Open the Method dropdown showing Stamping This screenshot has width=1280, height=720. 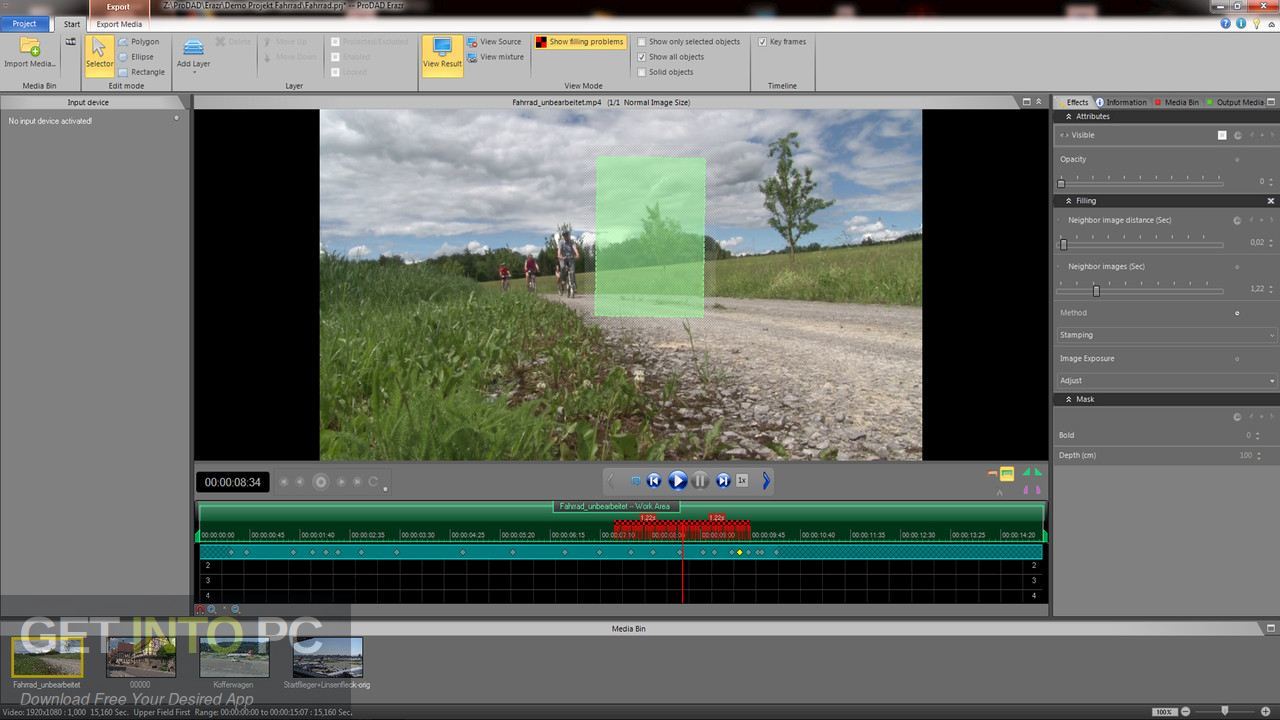pos(1167,335)
